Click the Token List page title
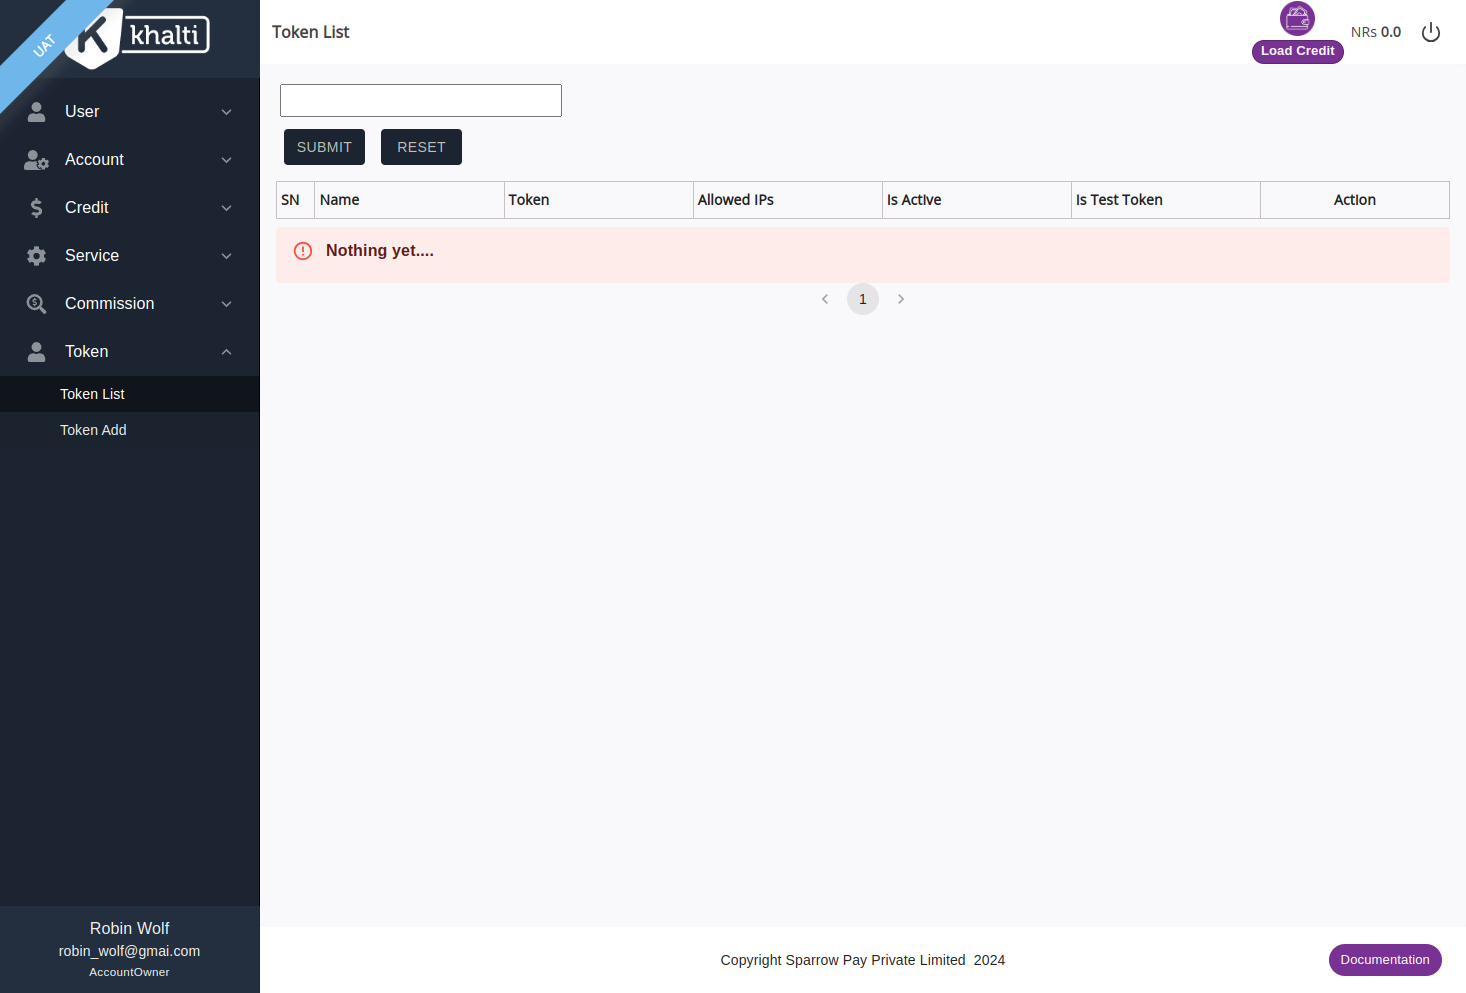 [310, 32]
